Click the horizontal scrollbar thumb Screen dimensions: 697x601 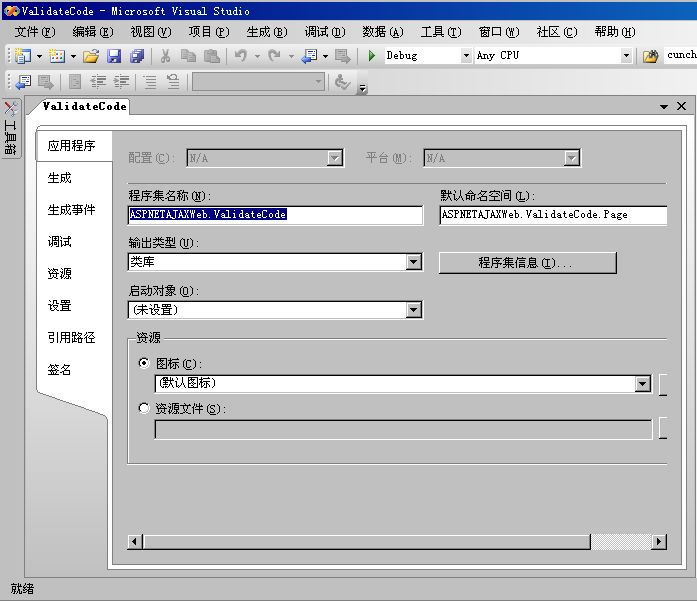(367, 541)
